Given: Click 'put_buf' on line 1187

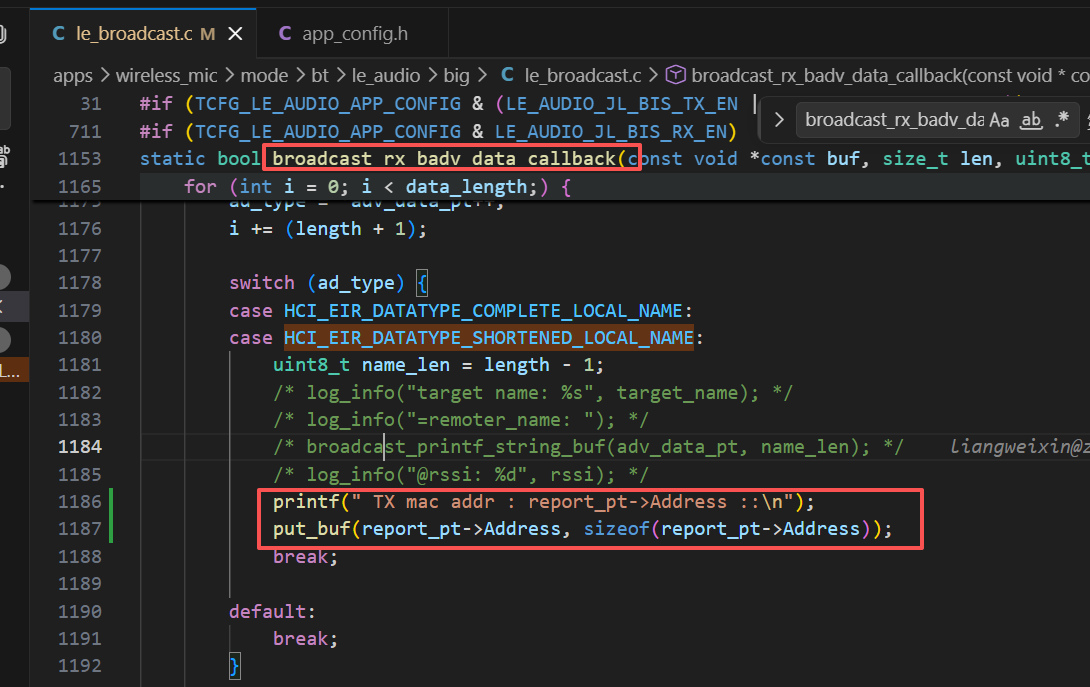Looking at the screenshot, I should (312, 529).
